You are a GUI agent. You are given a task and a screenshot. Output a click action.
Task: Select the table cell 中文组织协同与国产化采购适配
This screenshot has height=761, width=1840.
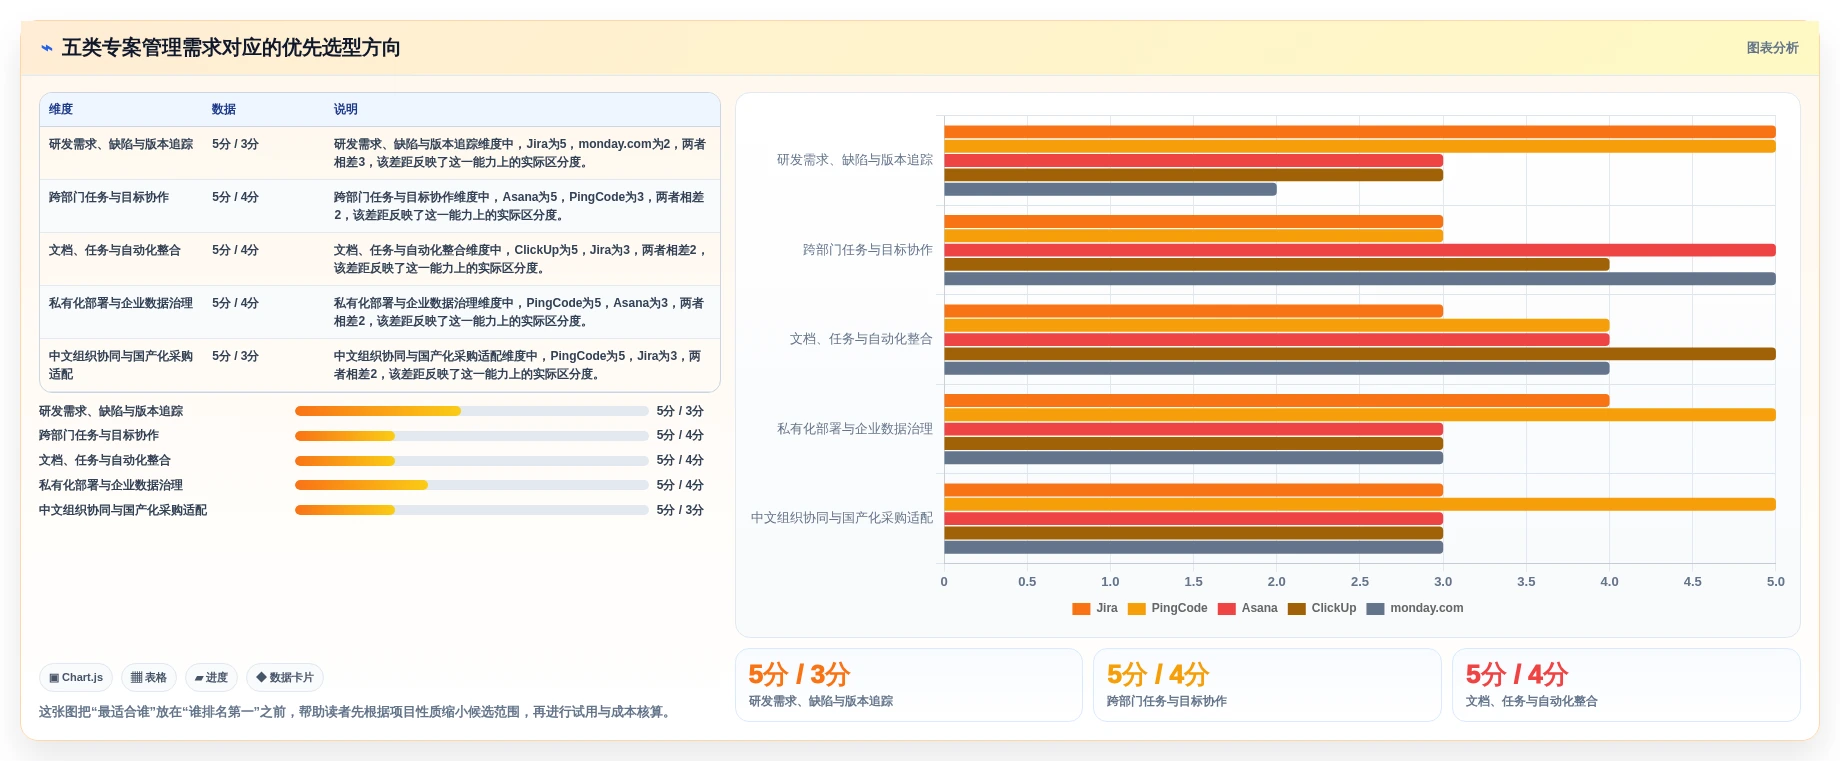coord(121,365)
